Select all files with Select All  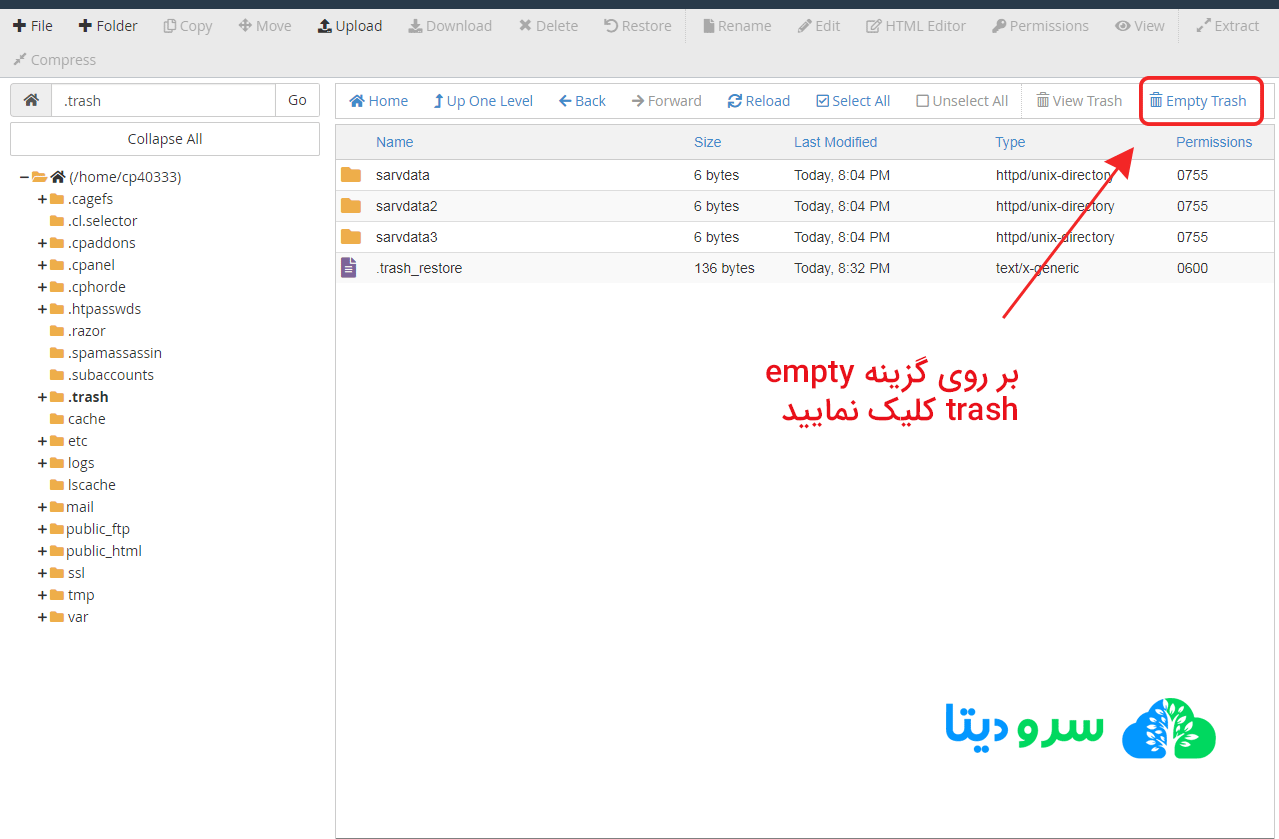(853, 100)
